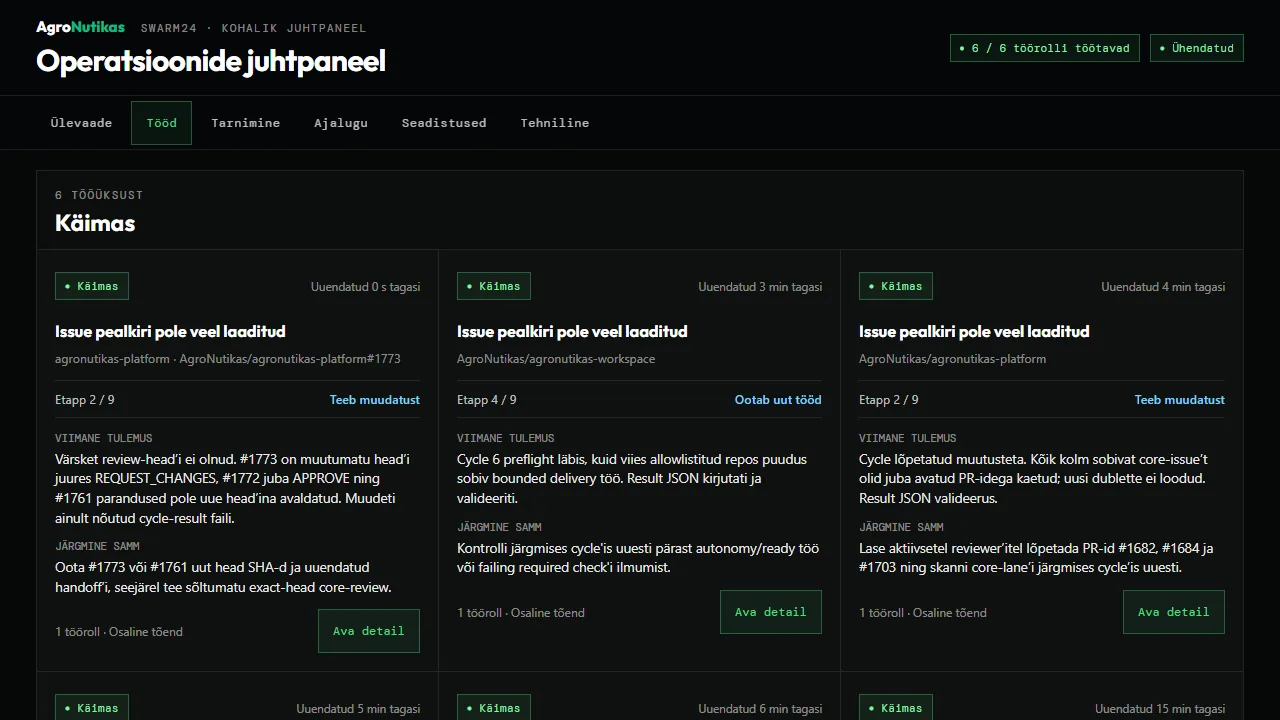
Task: Click next-step text starting 'Oota #1773 või #1761'
Action: pyautogui.click(x=223, y=577)
